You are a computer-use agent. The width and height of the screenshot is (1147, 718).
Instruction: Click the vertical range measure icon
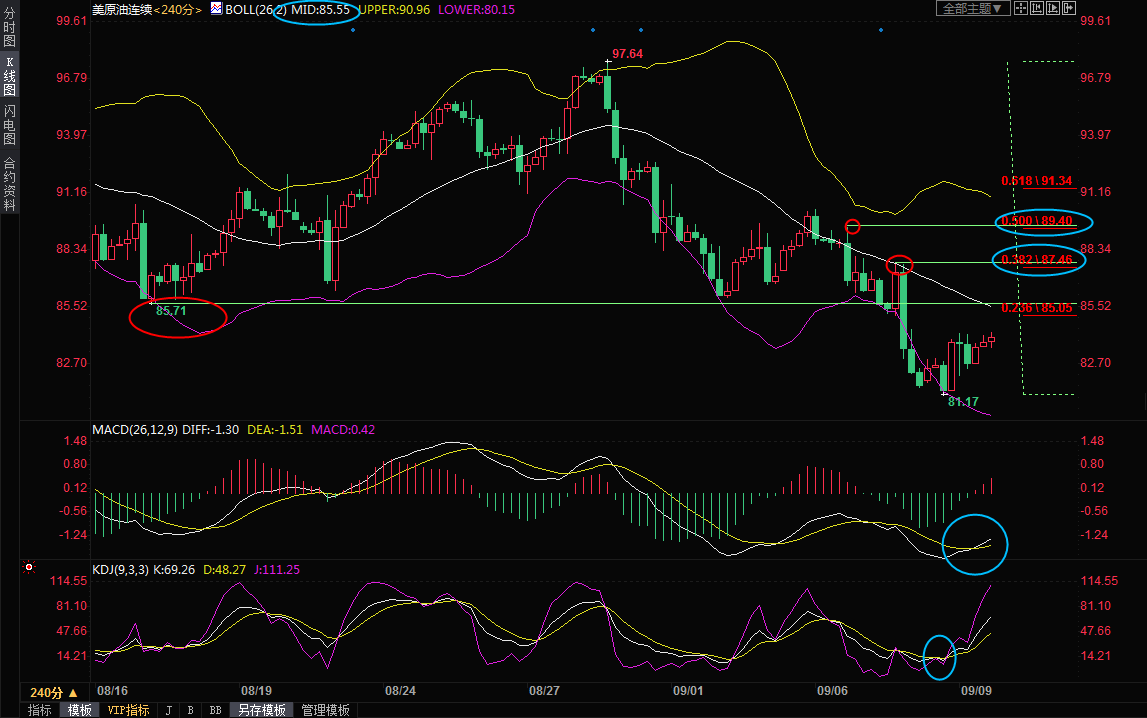pos(1037,8)
